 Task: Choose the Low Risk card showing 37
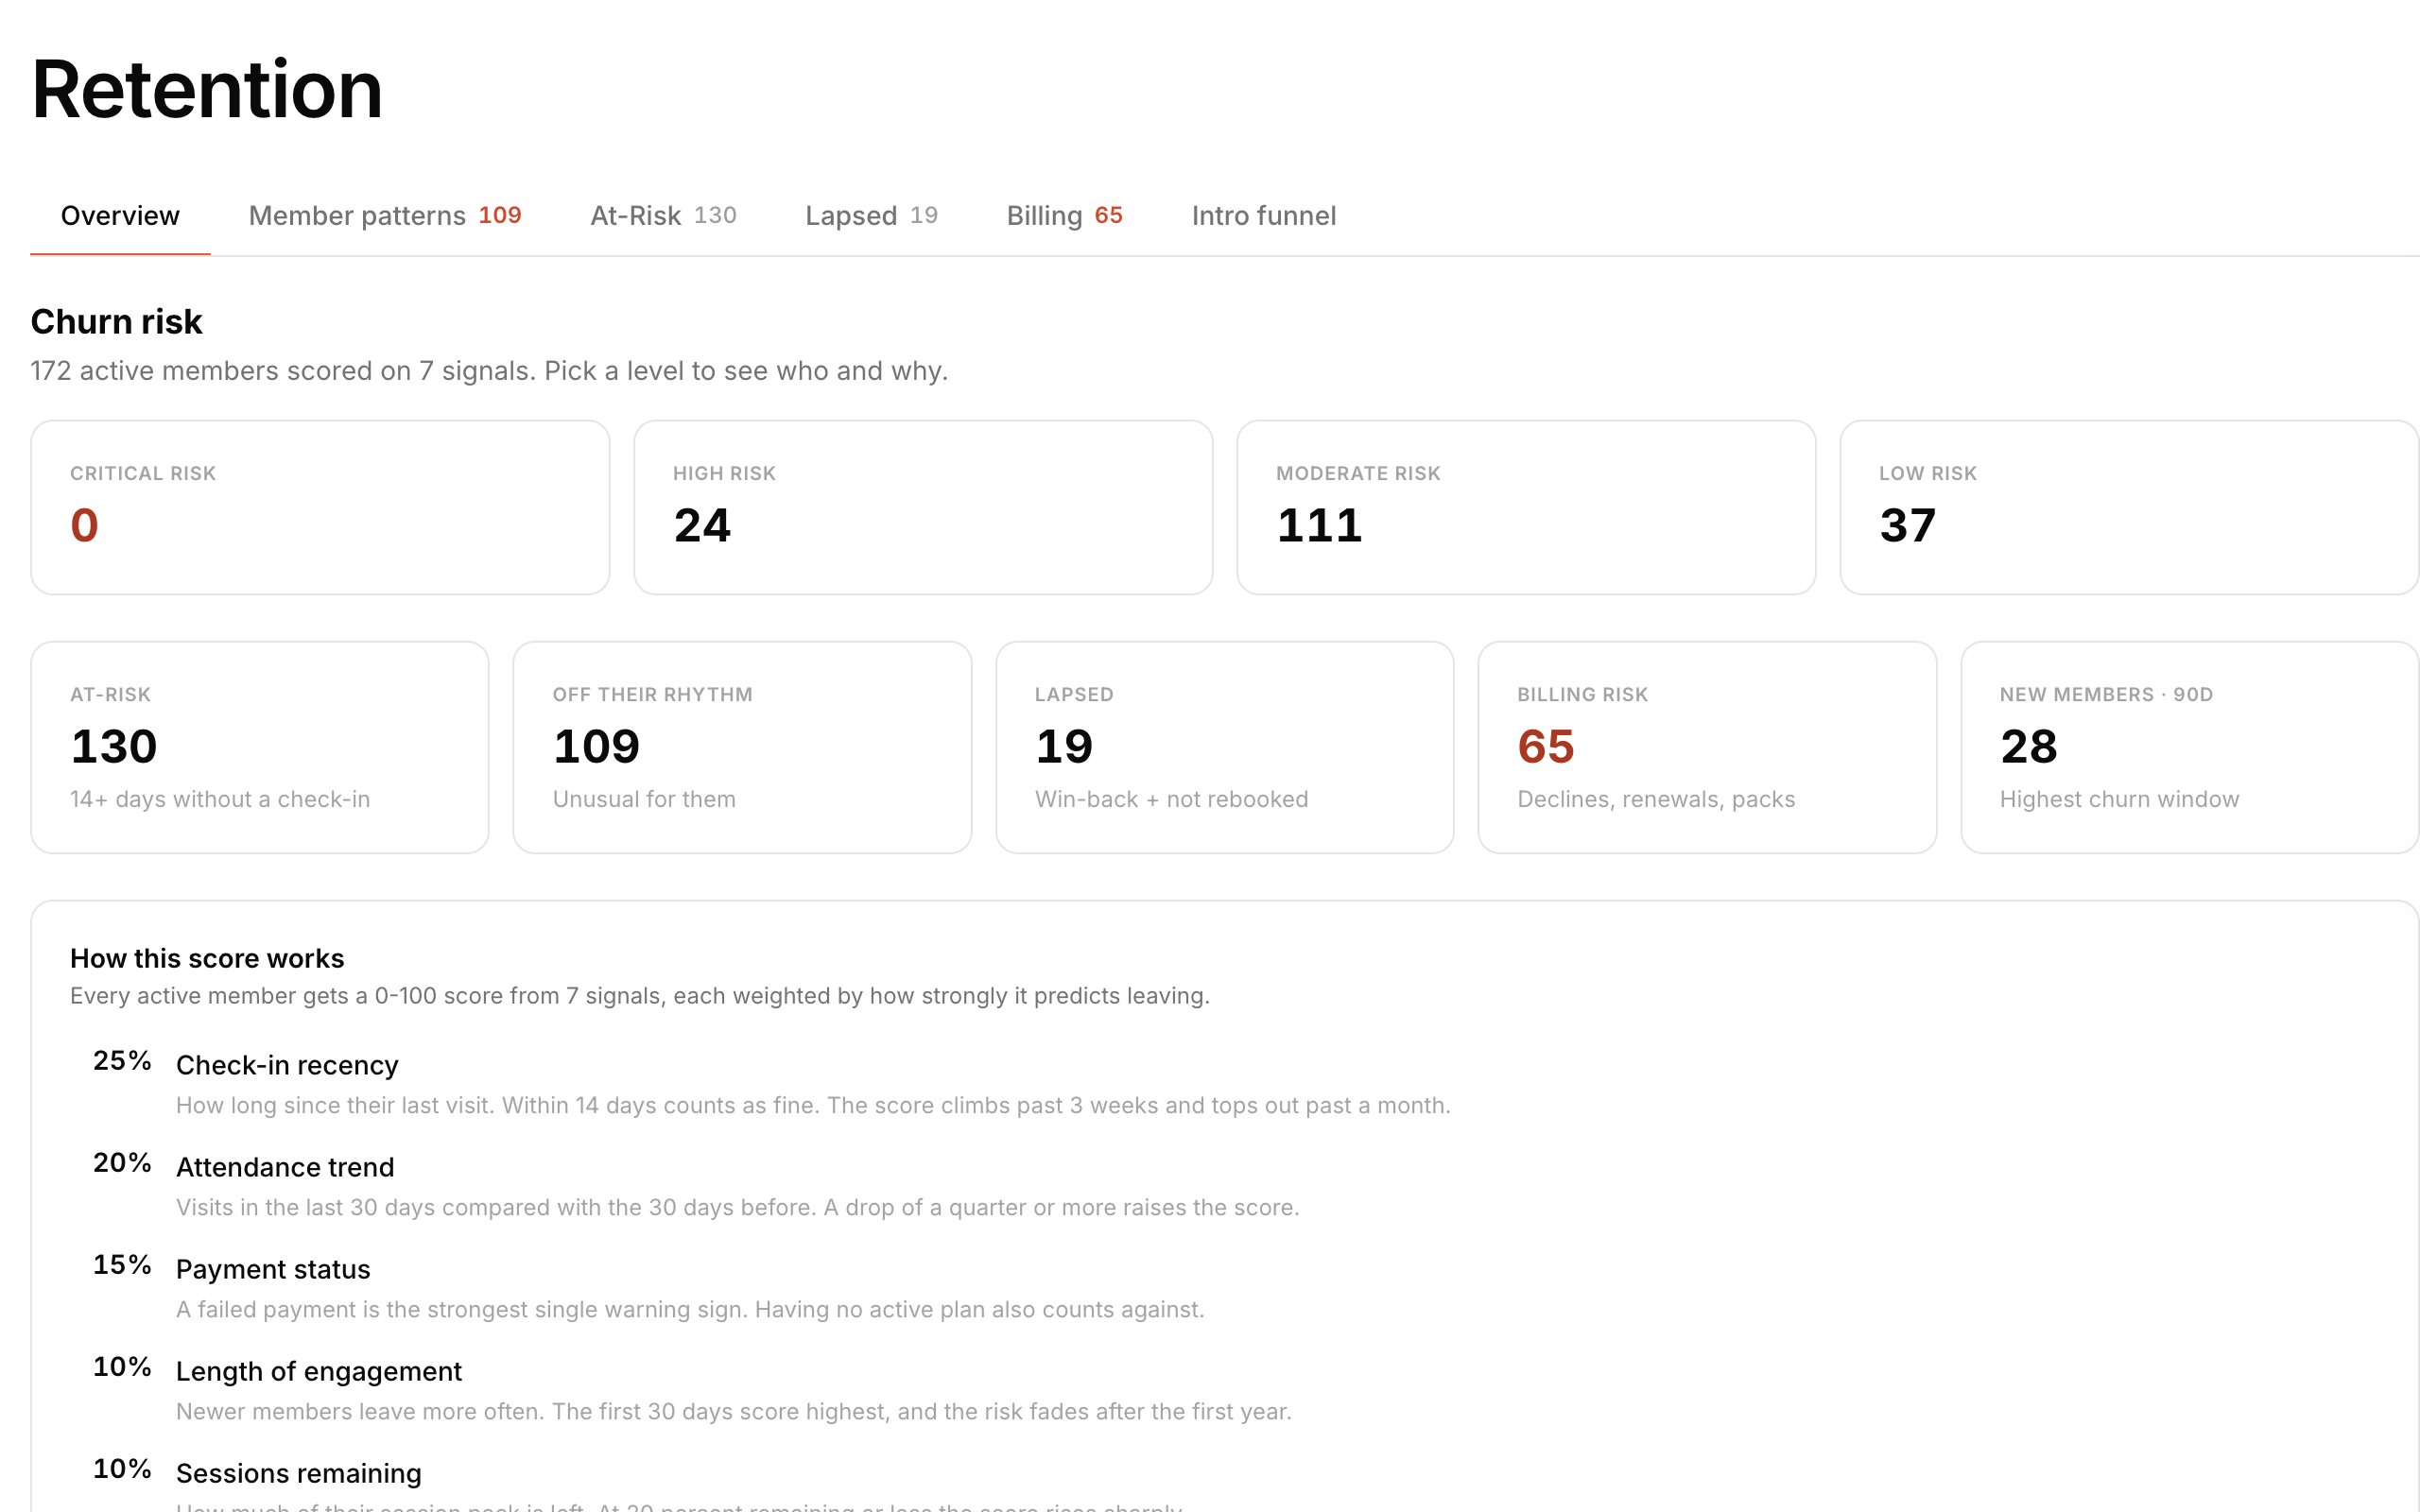[x=2129, y=507]
